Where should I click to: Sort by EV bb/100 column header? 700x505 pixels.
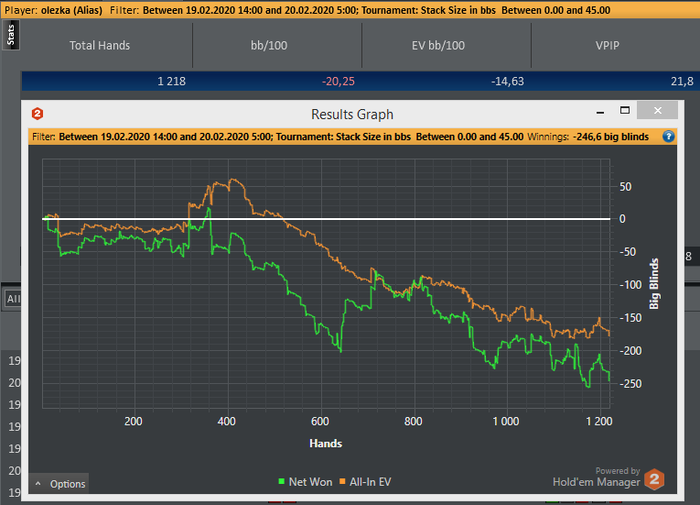tap(438, 45)
